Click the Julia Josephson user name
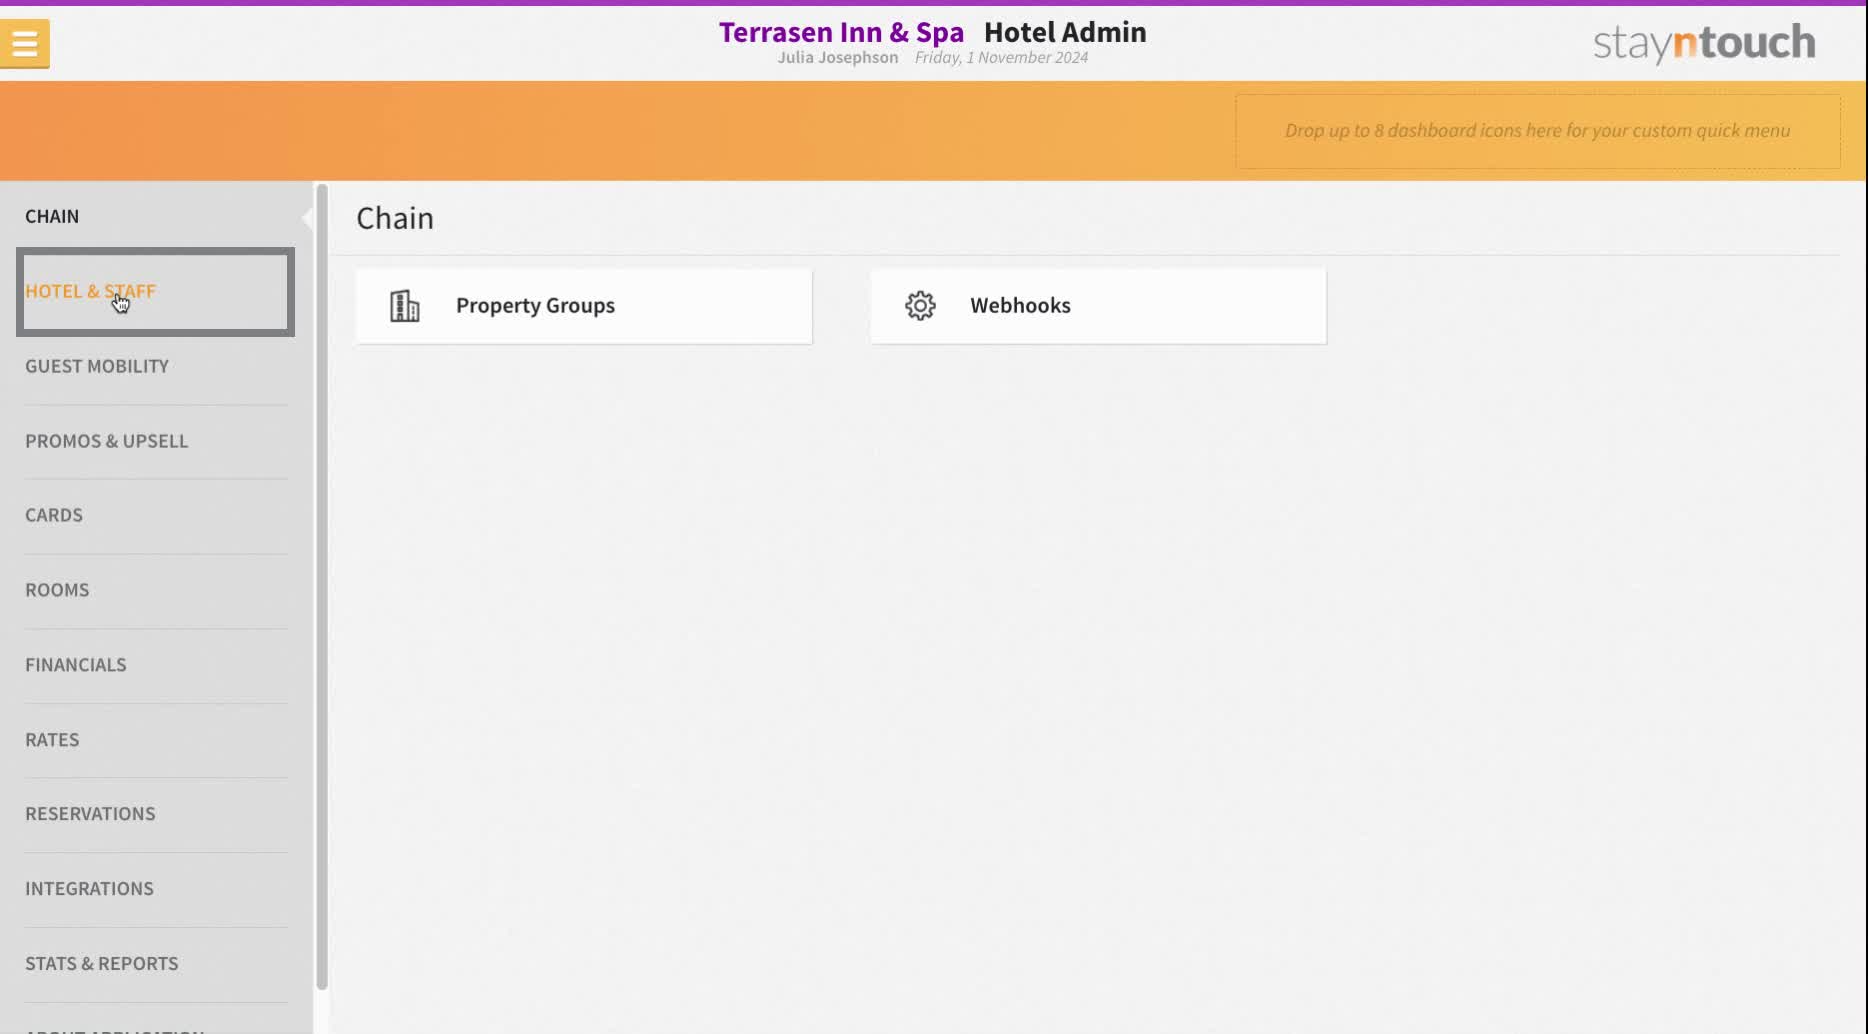This screenshot has height=1034, width=1868. [838, 58]
